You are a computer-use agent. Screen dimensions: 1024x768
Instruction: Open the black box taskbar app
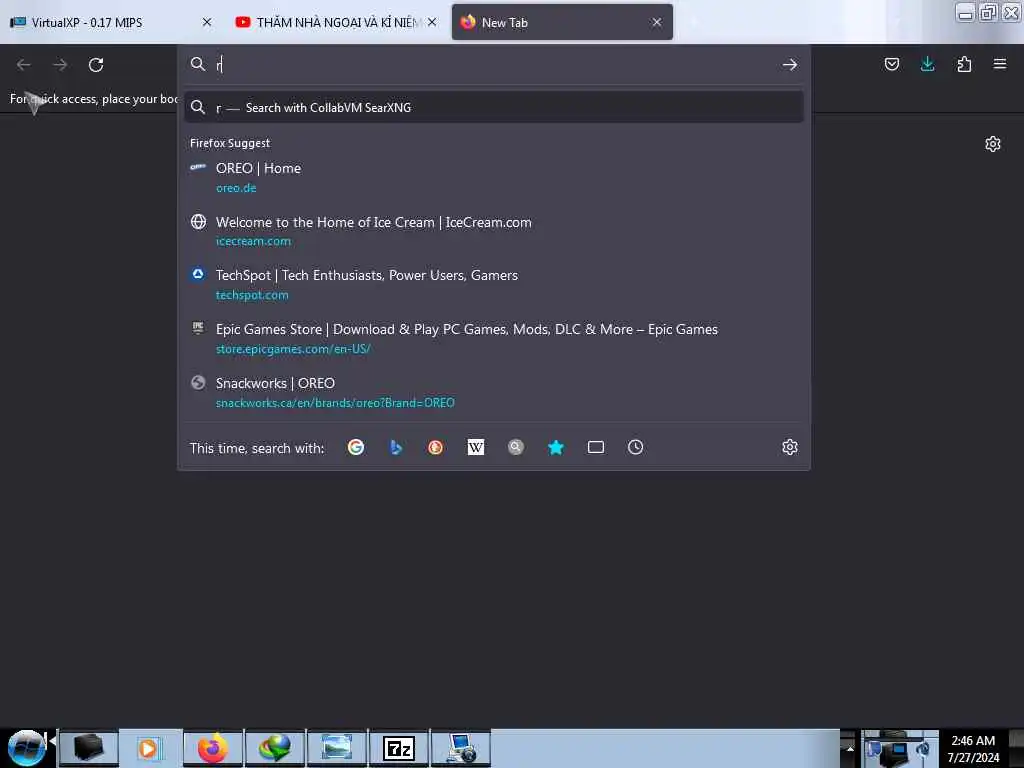(89, 748)
